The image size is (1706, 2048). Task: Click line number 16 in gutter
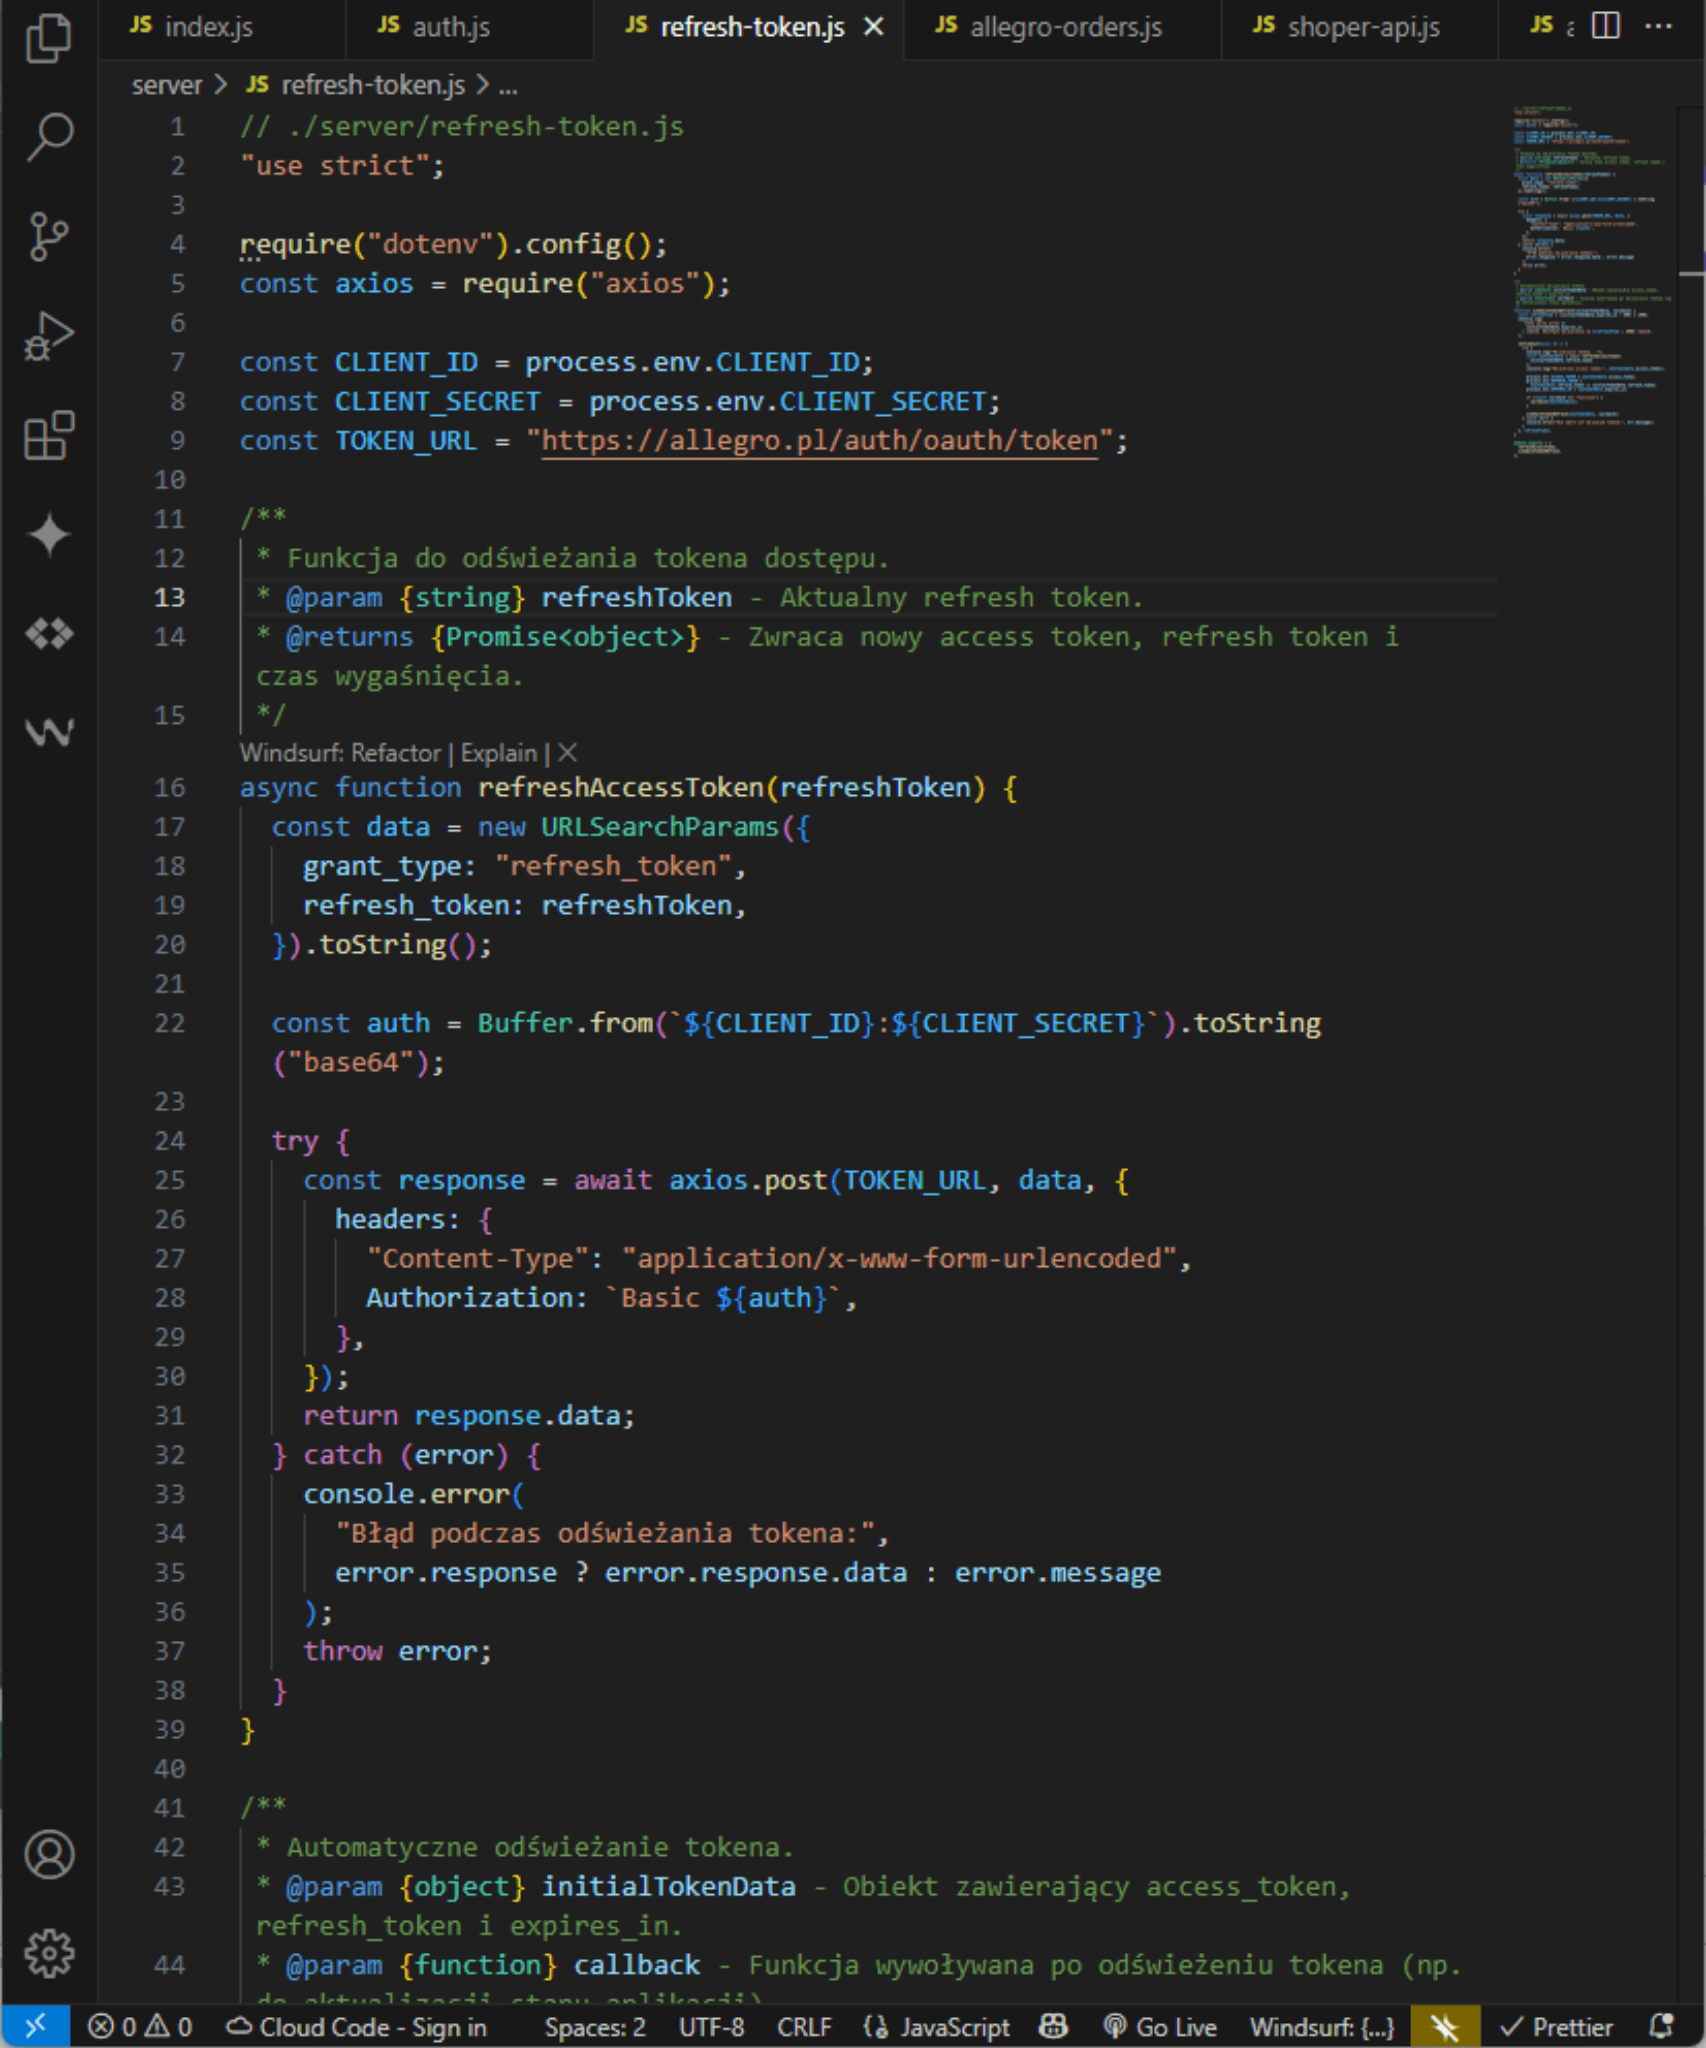tap(169, 788)
